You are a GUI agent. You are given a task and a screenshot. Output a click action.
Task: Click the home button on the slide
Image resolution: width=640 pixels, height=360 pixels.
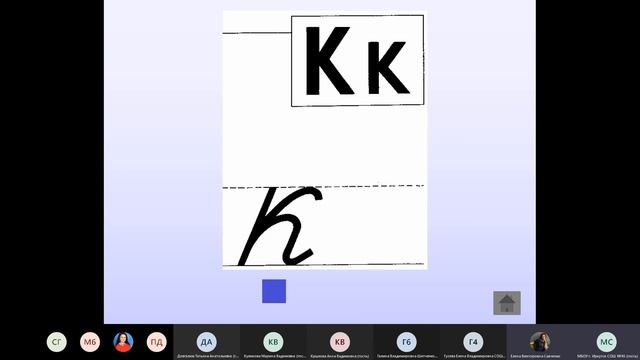point(507,303)
